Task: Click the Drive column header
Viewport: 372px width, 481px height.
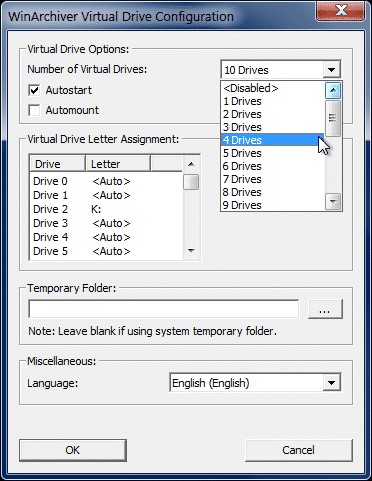Action: (58, 164)
